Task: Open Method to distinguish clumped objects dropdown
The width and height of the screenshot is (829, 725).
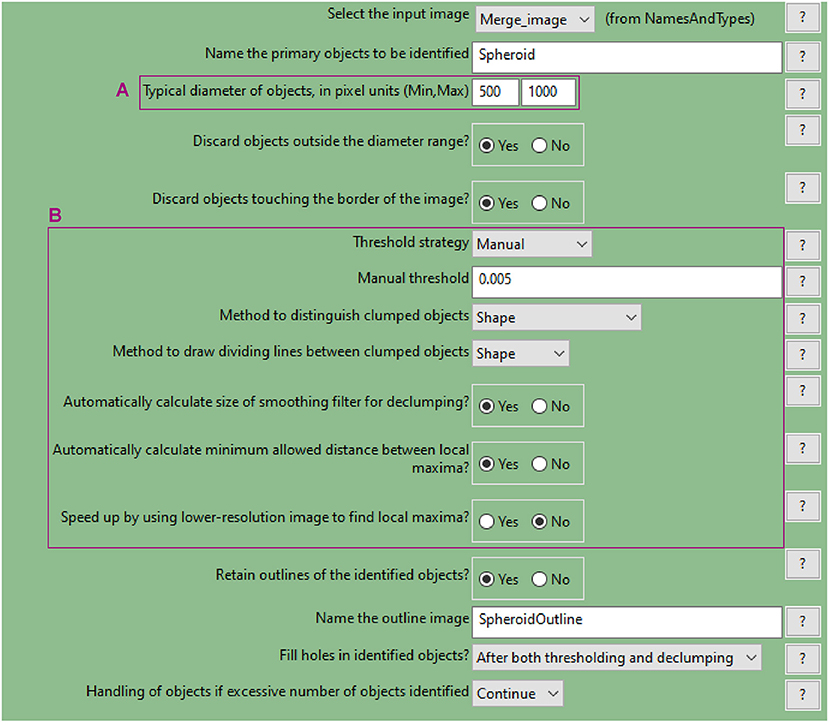Action: tap(557, 317)
